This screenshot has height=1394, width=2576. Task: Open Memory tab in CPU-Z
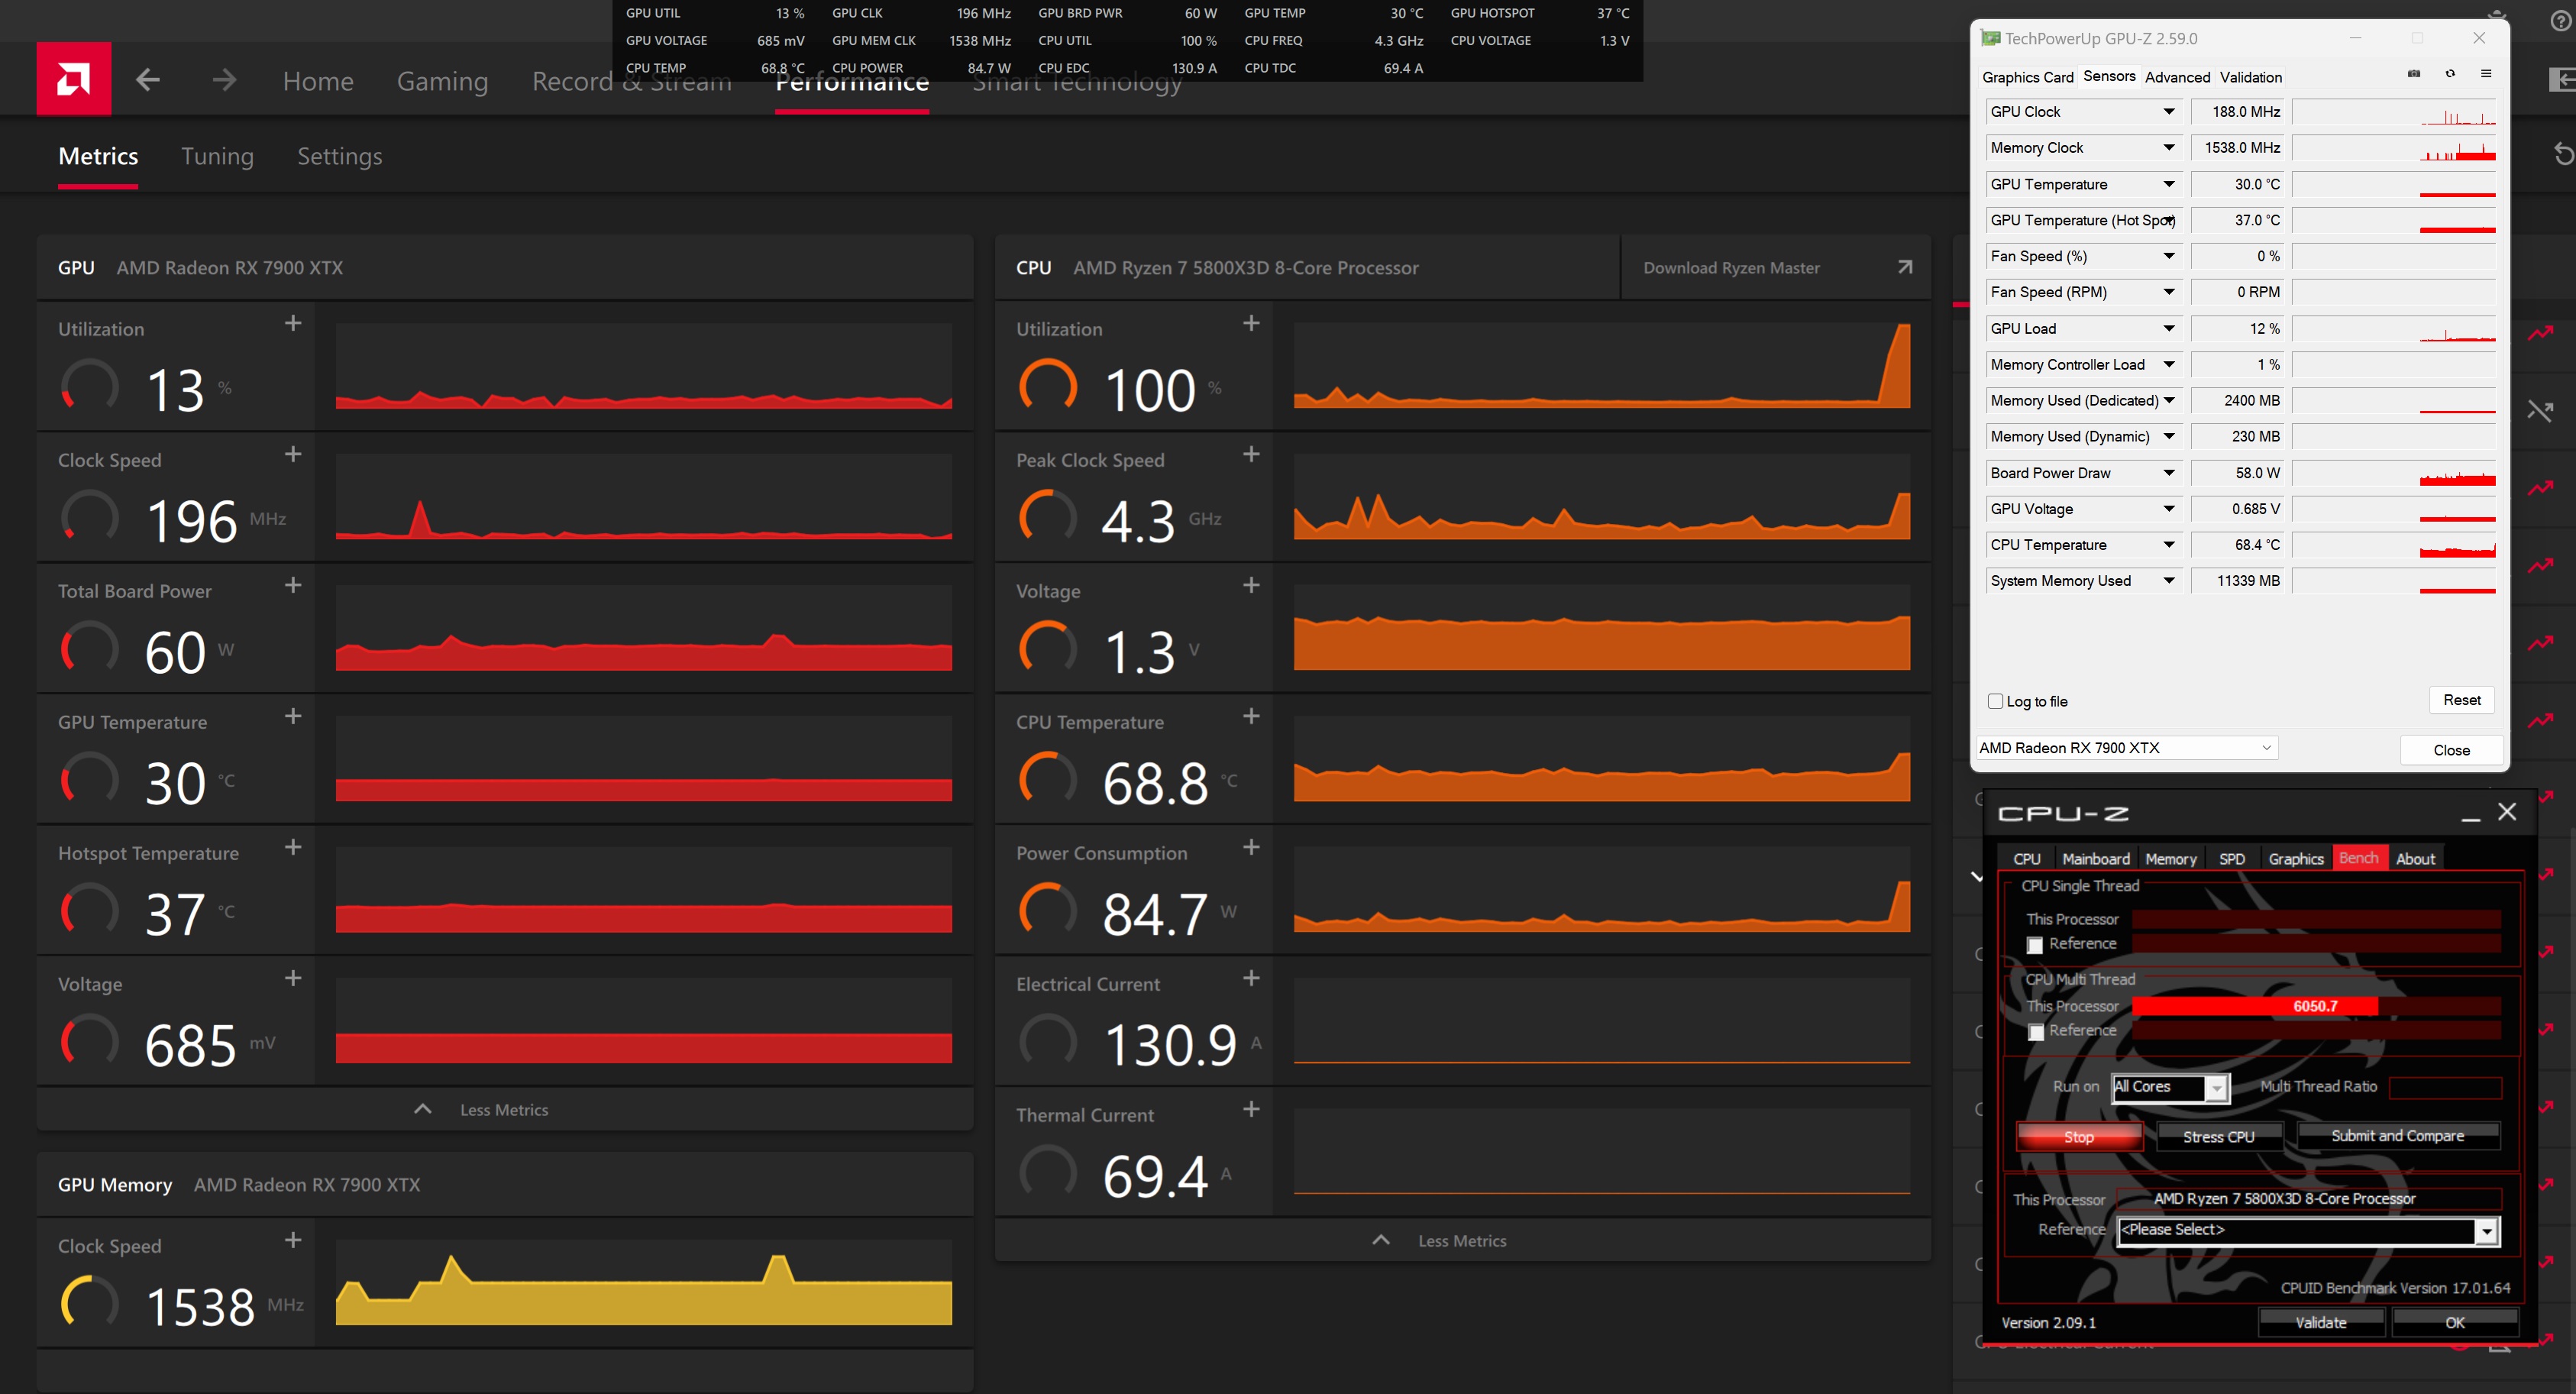[x=2170, y=859]
